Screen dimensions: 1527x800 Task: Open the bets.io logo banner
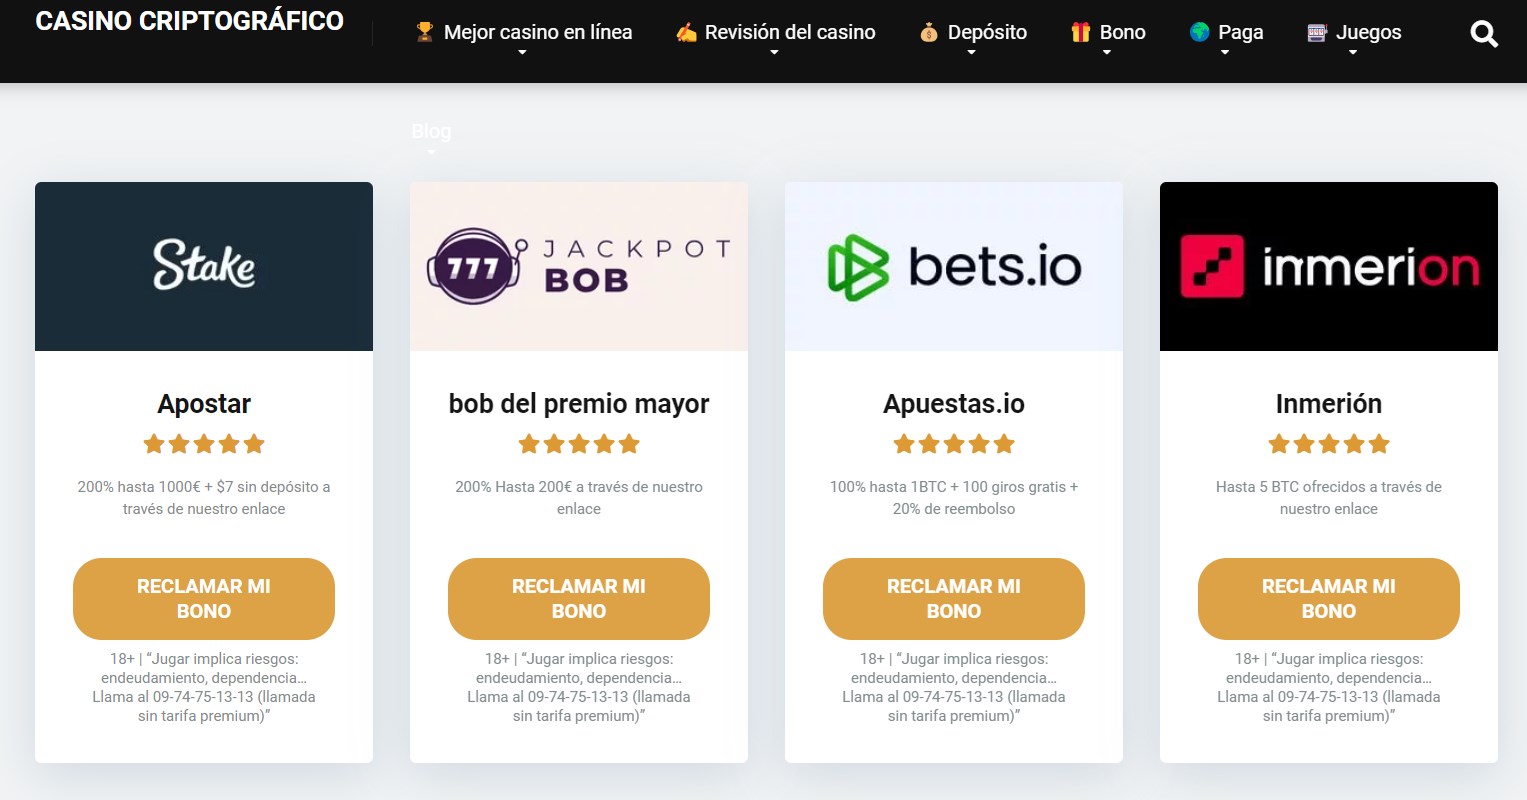click(954, 266)
